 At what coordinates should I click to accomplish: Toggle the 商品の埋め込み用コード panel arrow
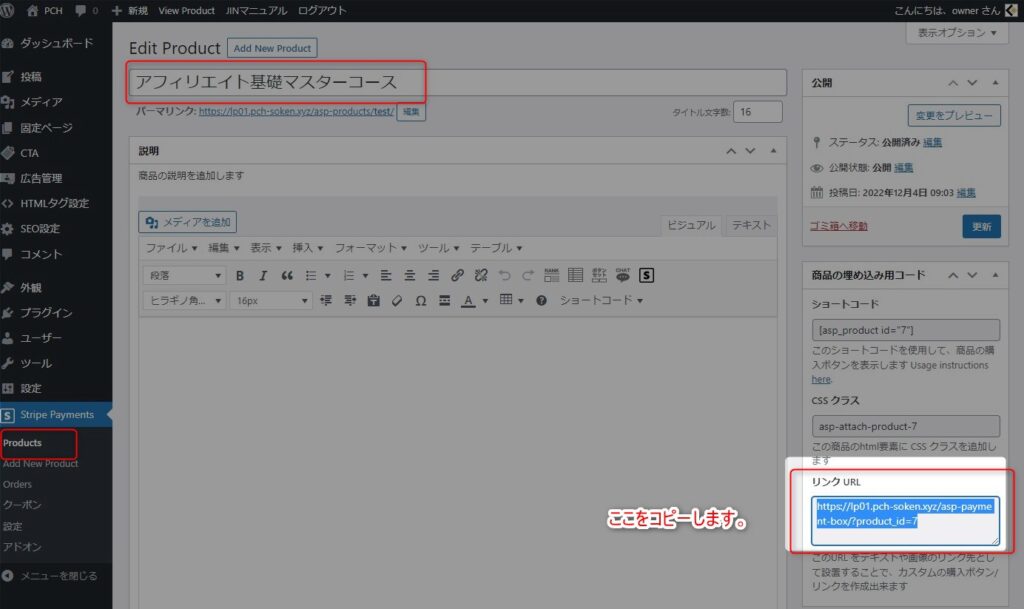pyautogui.click(x=994, y=275)
